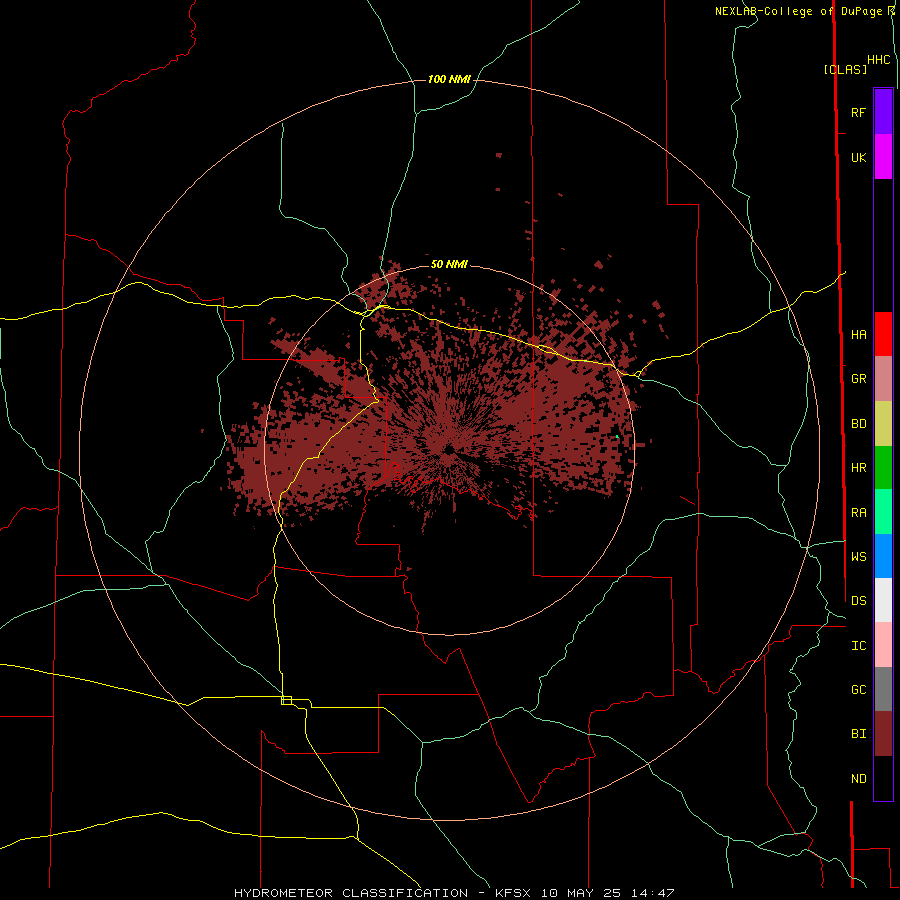Pick the mint green RA legend swatch

pos(883,512)
